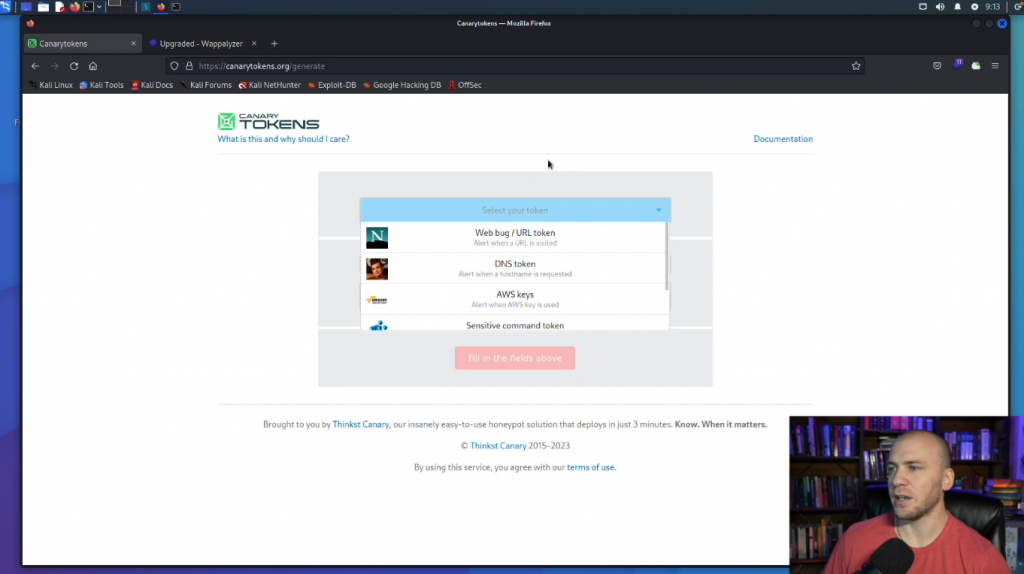
Task: Open the Pocket save button
Action: click(x=937, y=66)
